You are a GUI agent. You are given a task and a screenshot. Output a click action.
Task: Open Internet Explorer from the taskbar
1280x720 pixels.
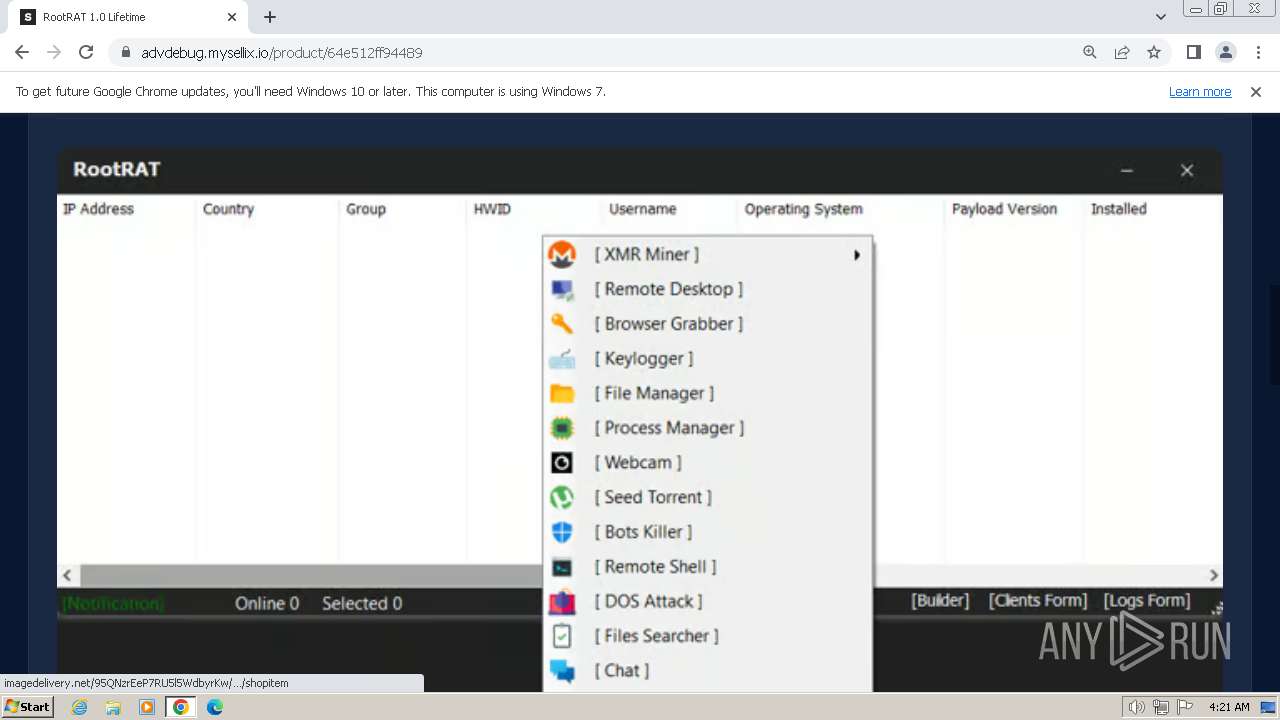click(79, 707)
